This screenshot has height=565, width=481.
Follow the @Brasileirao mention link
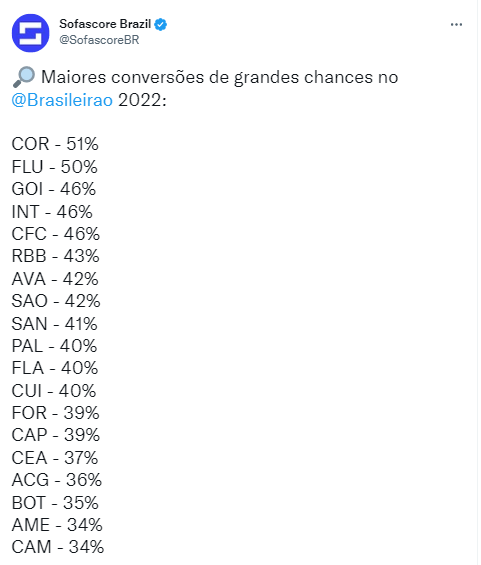click(x=62, y=100)
